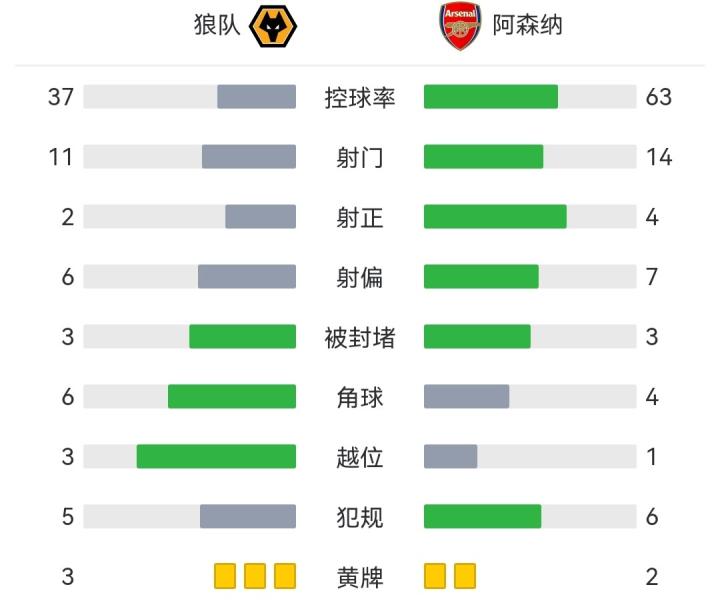Click the third Wolves yellow card icon
Viewport: 720px width, 603px height.
coord(285,577)
